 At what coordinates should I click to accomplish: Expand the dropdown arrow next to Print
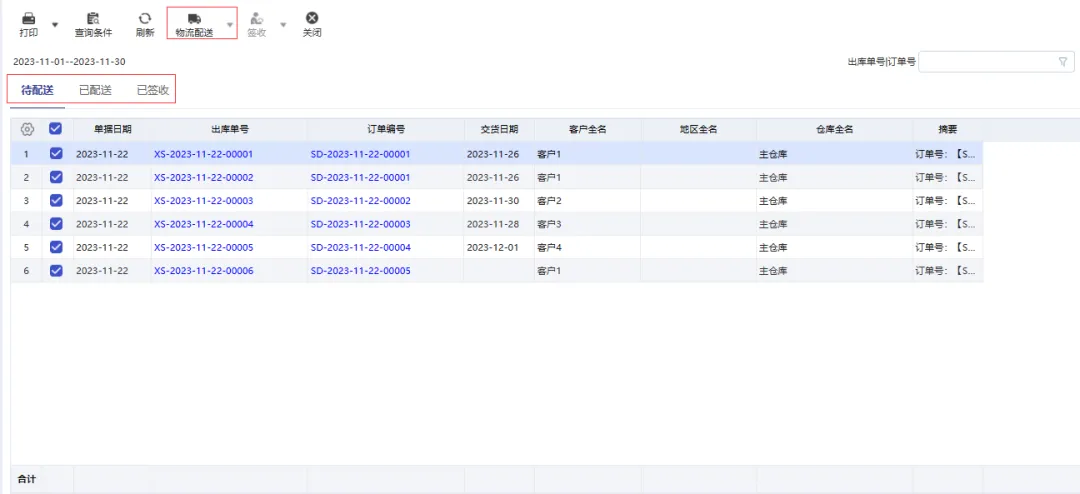[x=54, y=25]
